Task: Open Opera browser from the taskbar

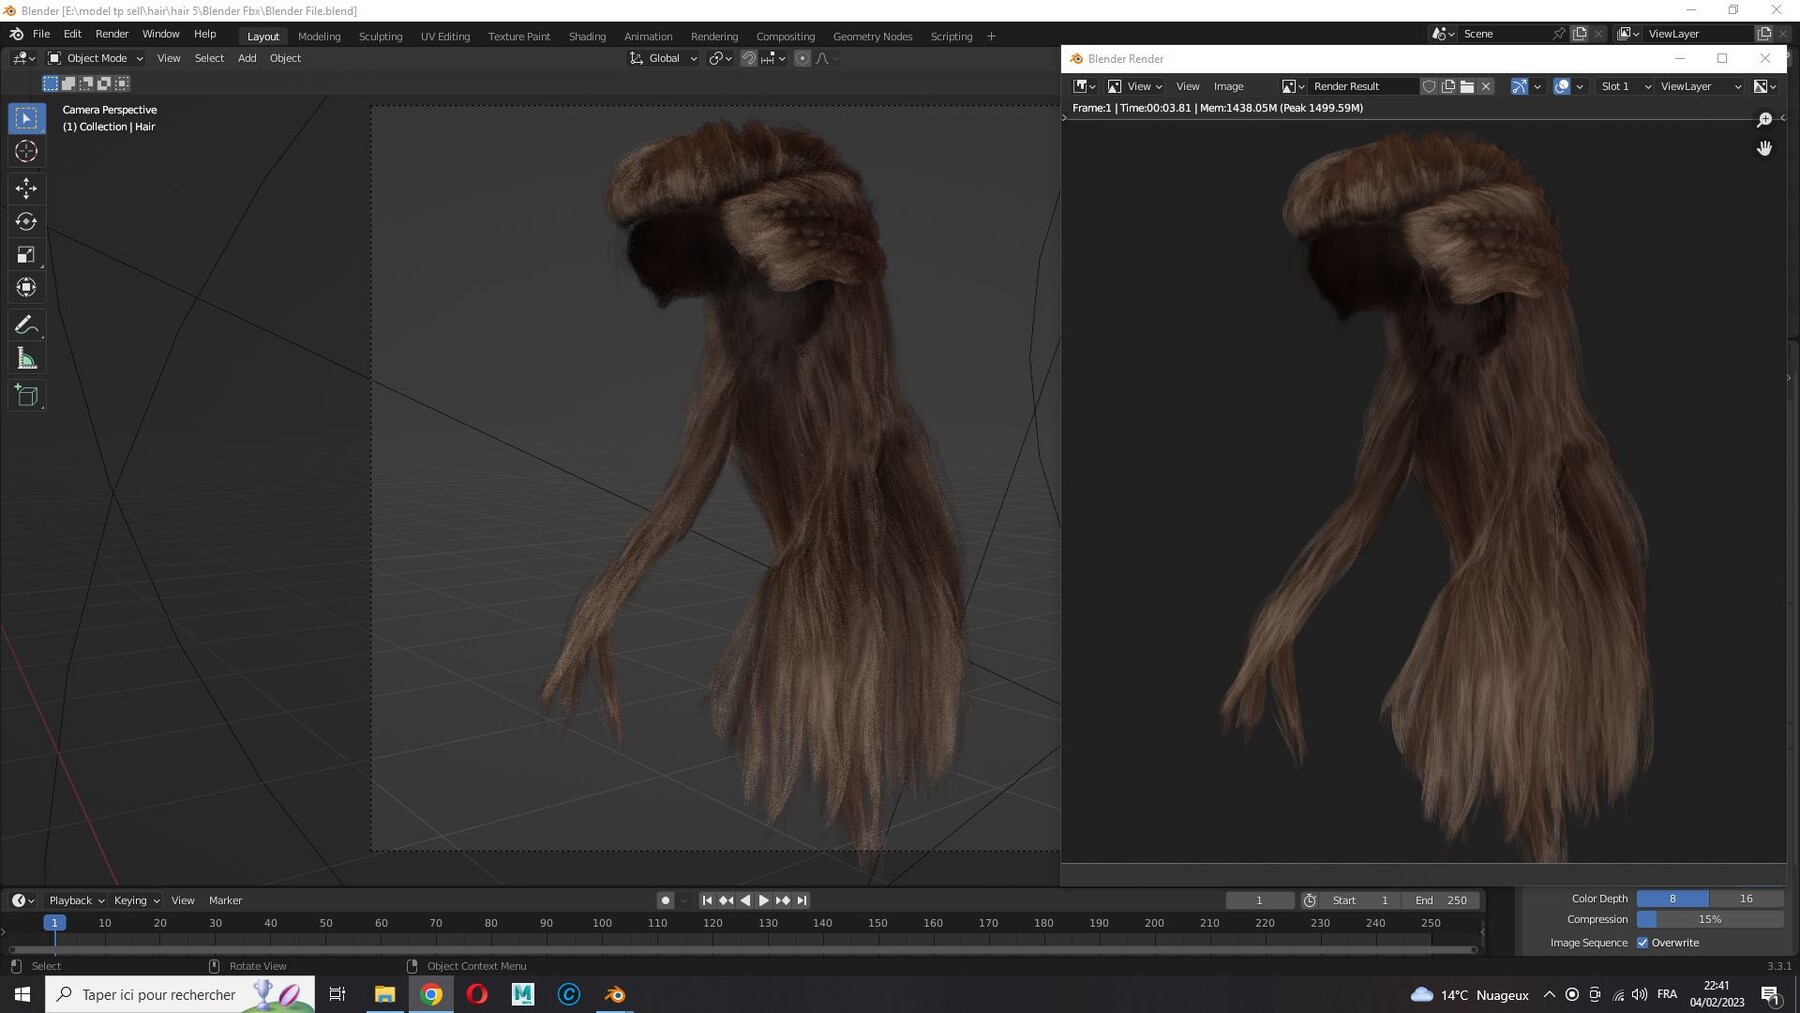Action: pyautogui.click(x=477, y=994)
